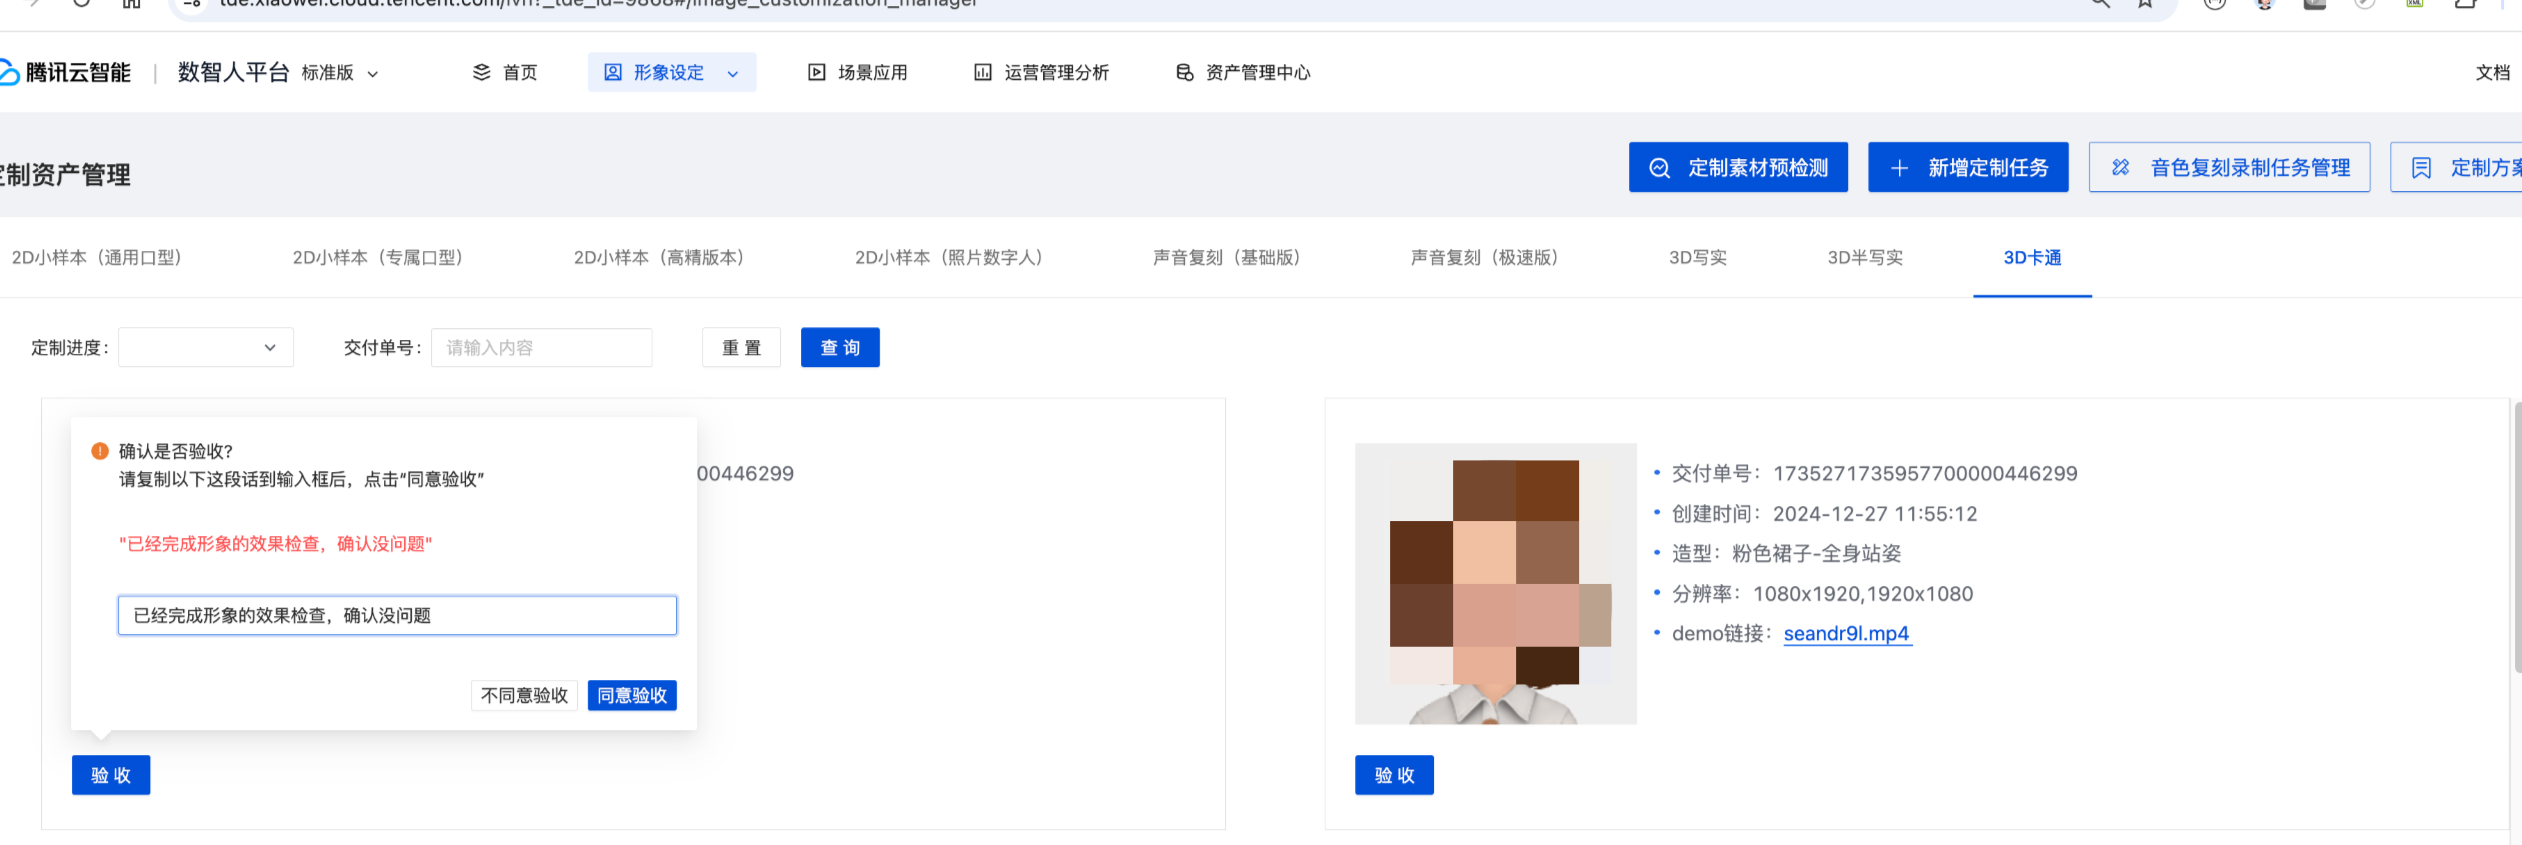Click the Tencent Cloud logo icon

tap(8, 73)
